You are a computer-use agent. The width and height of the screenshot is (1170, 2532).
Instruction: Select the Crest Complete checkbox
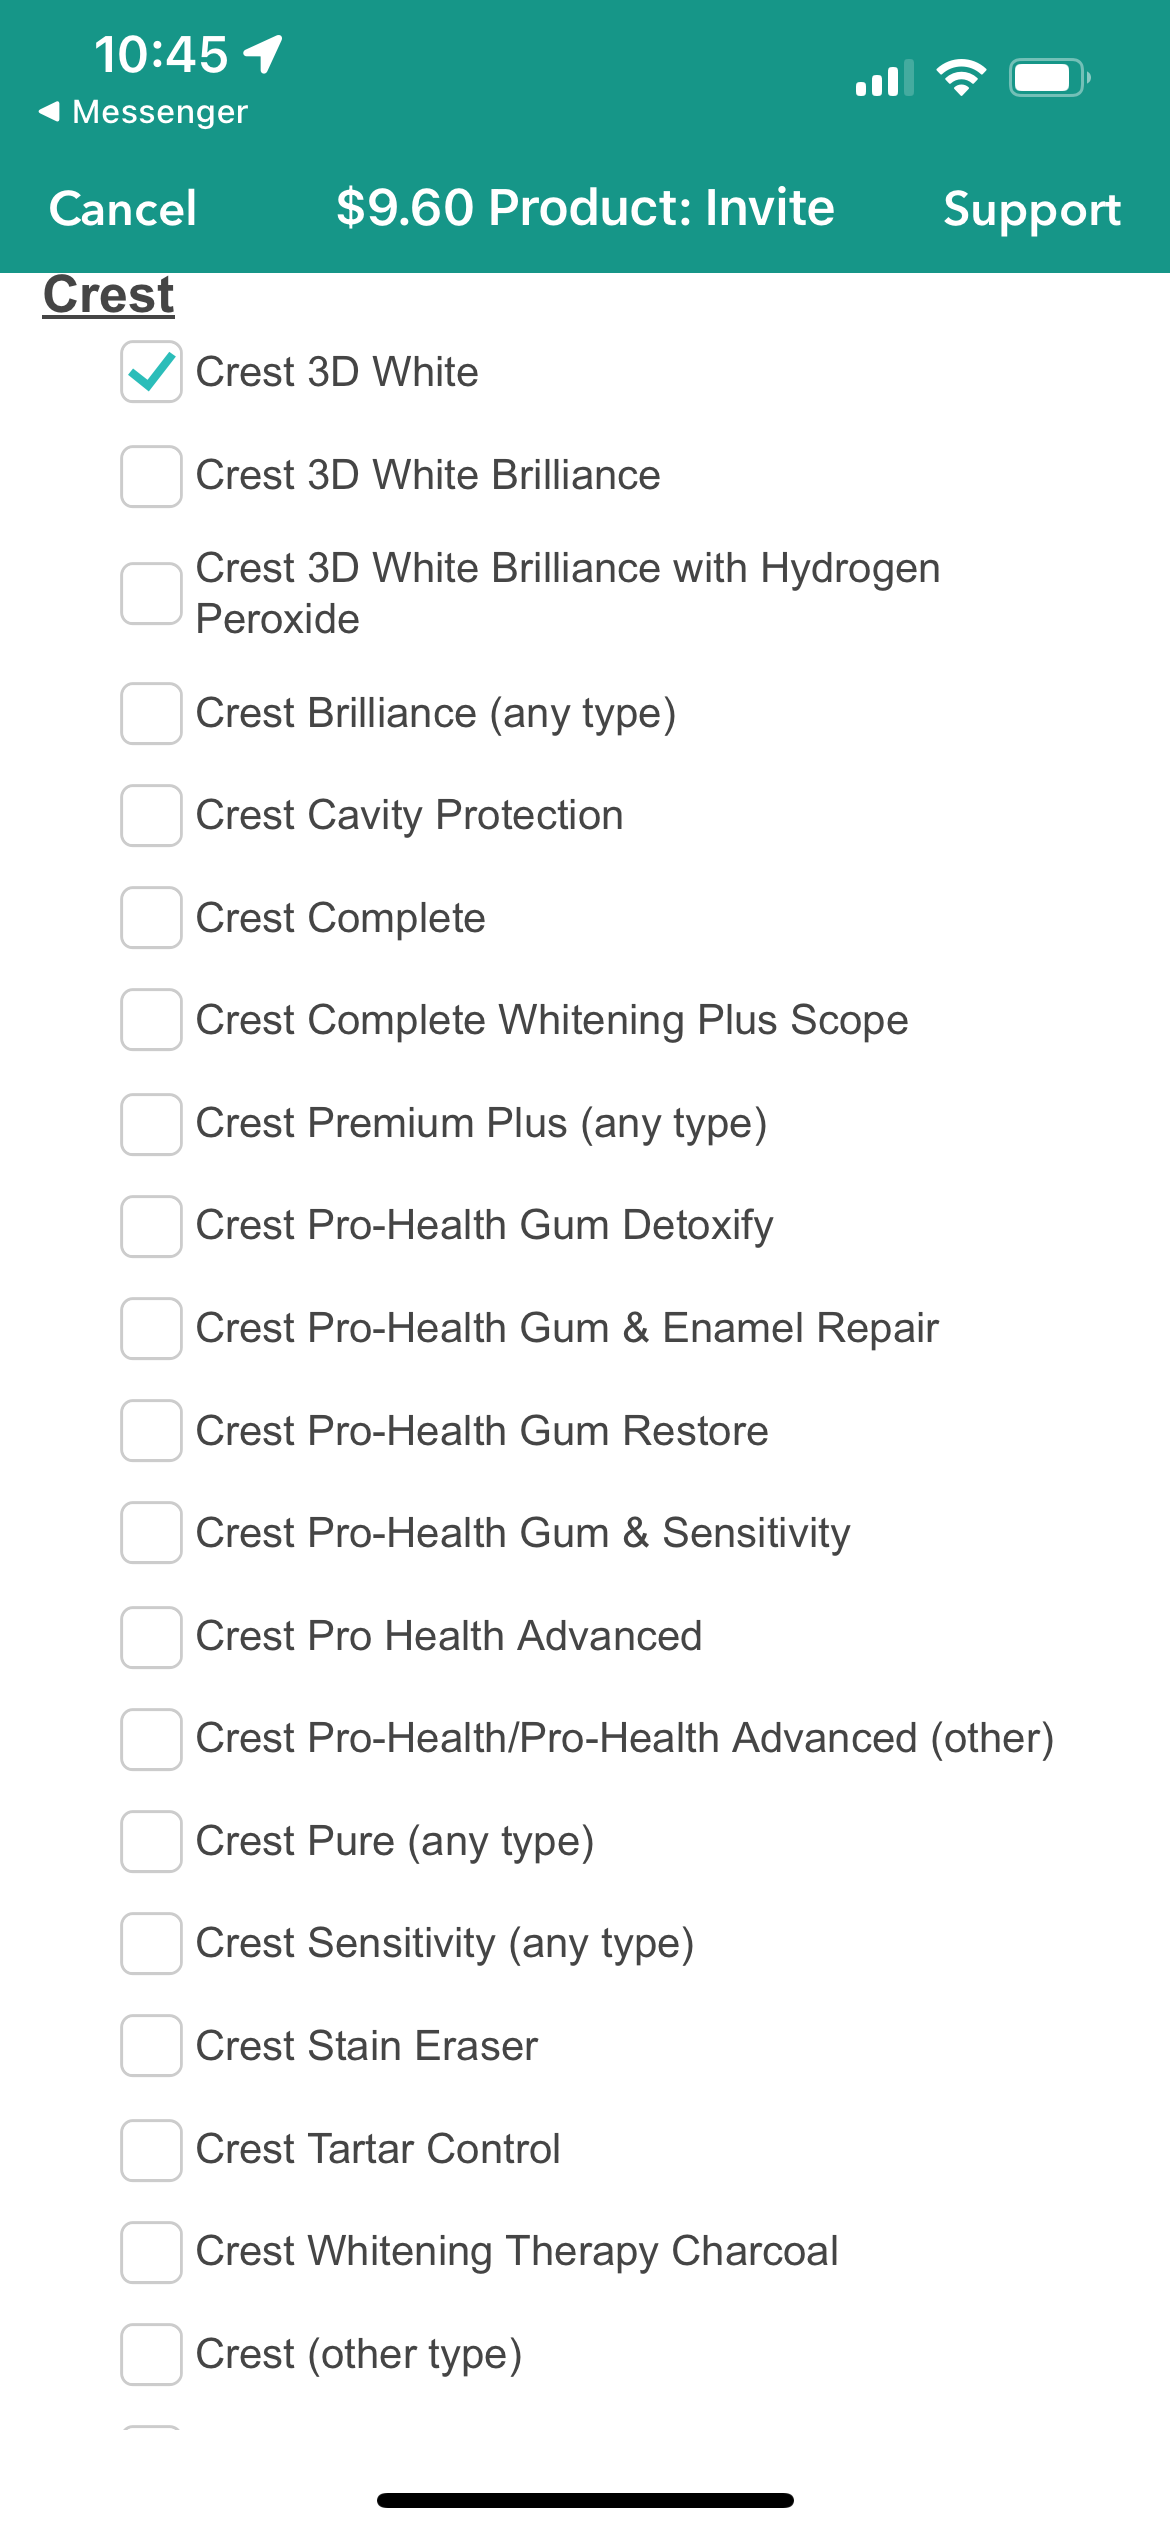(x=151, y=917)
